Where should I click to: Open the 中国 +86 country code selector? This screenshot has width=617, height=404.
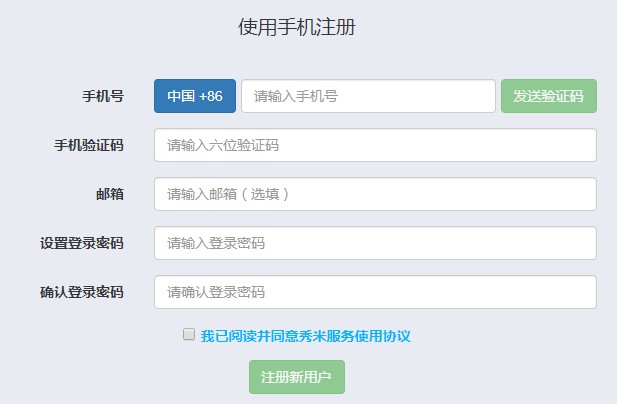click(195, 96)
